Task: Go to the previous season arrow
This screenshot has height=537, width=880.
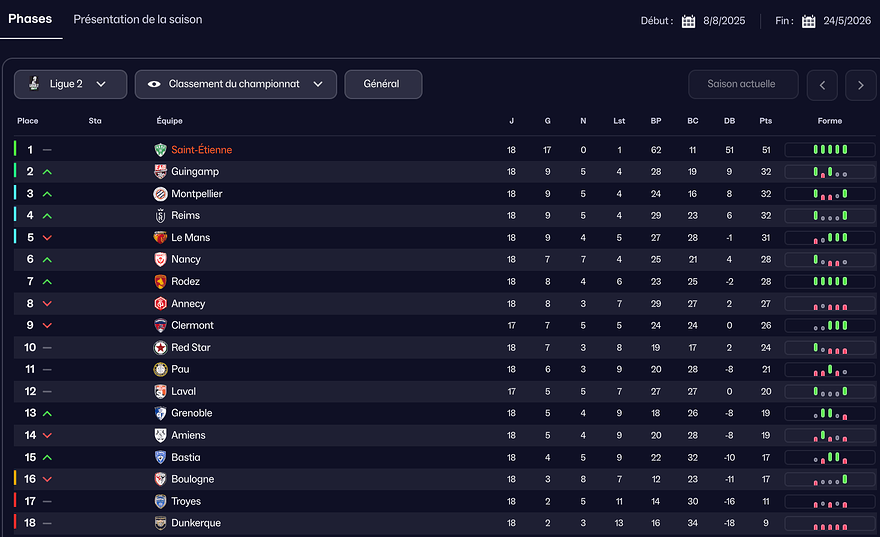Action: point(822,85)
